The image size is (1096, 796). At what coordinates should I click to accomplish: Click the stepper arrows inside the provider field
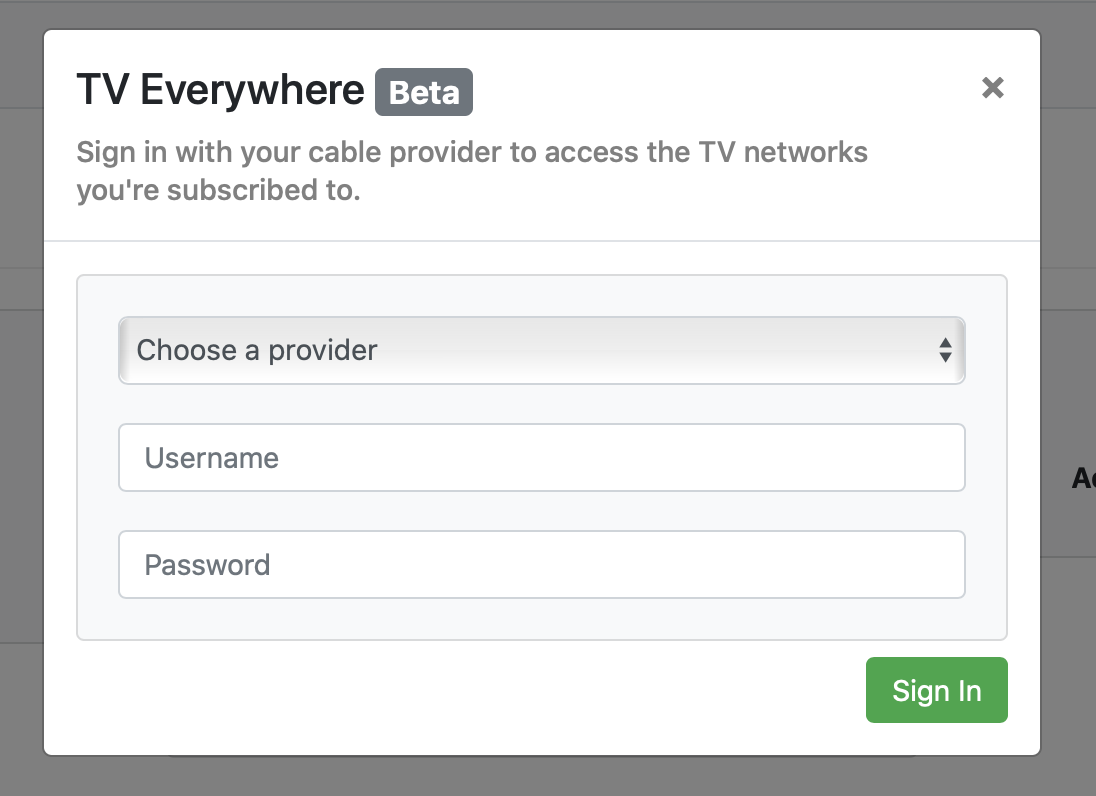pyautogui.click(x=946, y=350)
